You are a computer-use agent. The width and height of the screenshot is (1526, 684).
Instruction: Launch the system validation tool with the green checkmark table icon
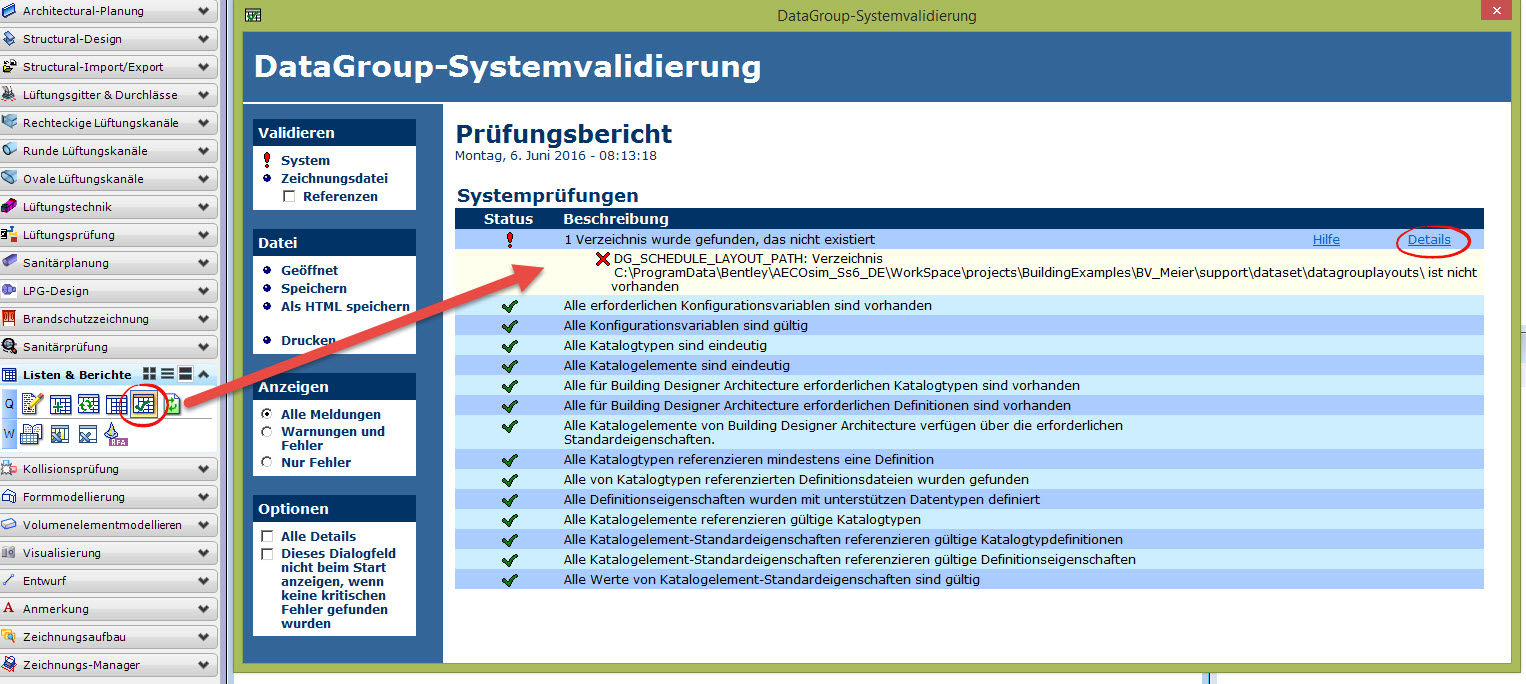click(x=144, y=404)
